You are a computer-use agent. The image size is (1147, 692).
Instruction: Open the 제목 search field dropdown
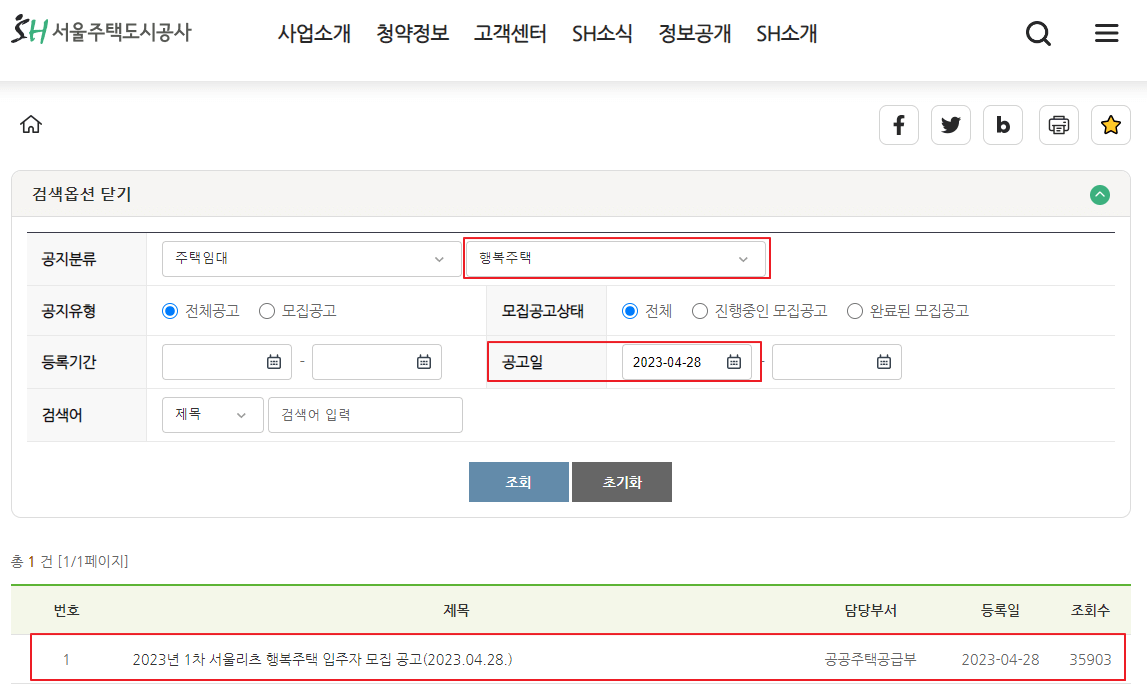pos(212,414)
